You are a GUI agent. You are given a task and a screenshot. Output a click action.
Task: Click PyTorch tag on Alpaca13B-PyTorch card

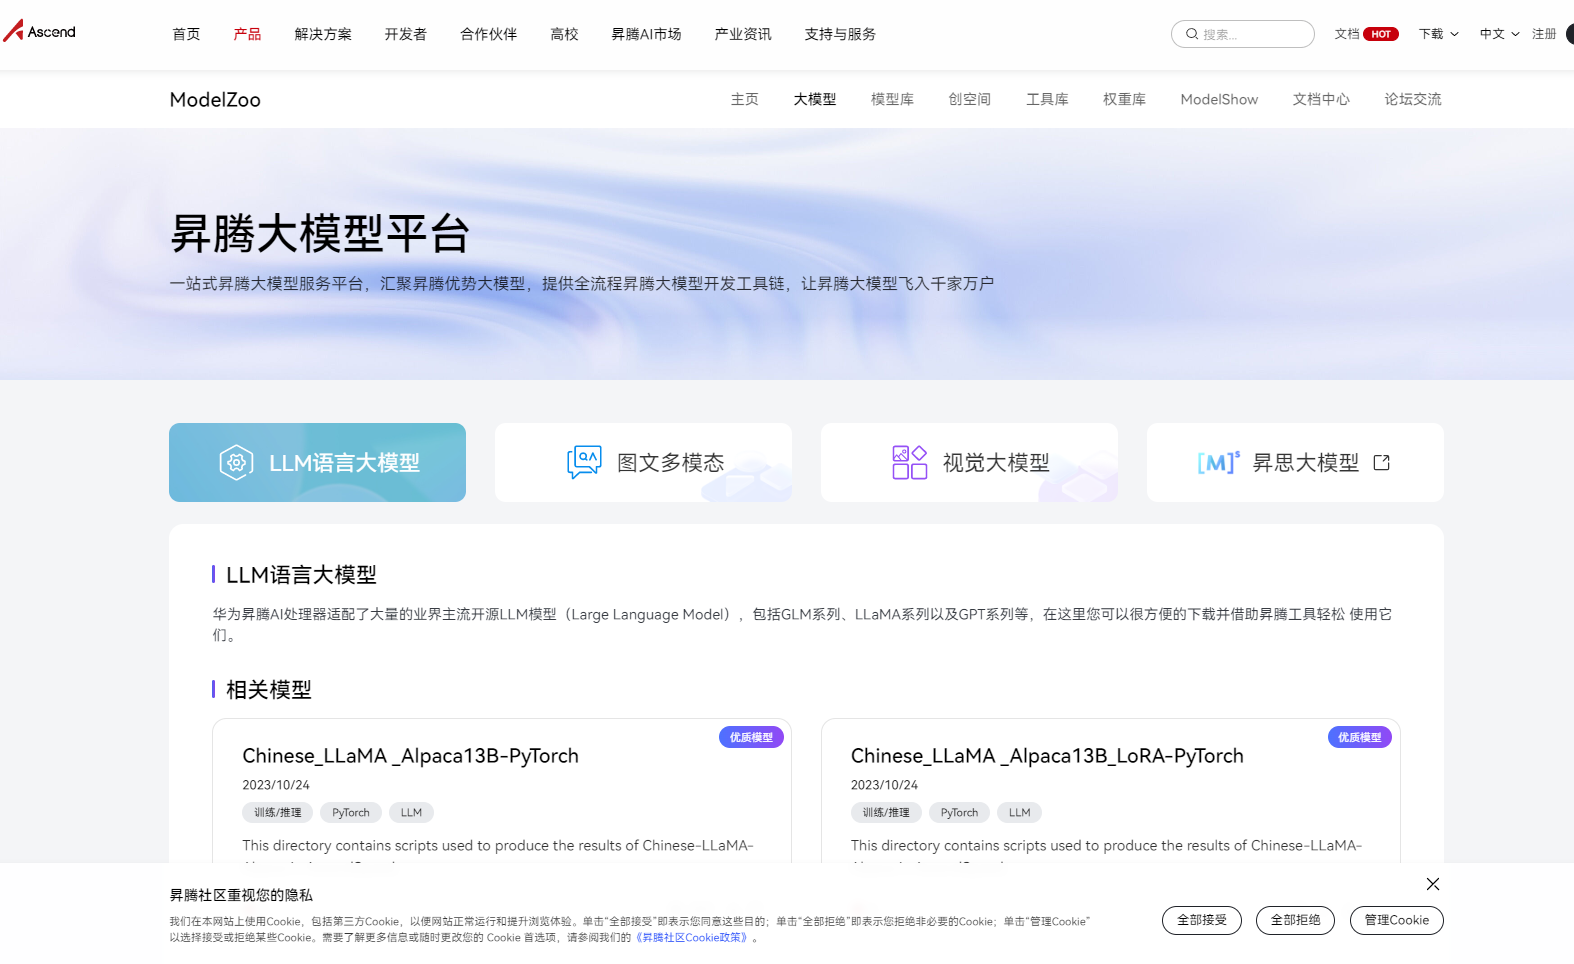pyautogui.click(x=351, y=813)
